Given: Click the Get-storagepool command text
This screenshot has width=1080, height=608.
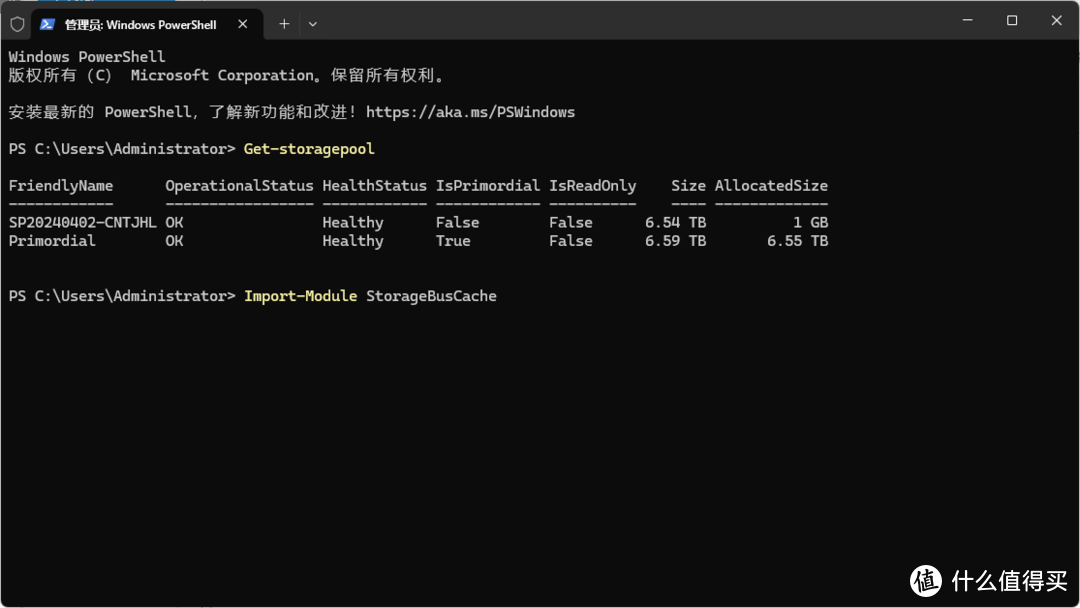Looking at the screenshot, I should [309, 149].
